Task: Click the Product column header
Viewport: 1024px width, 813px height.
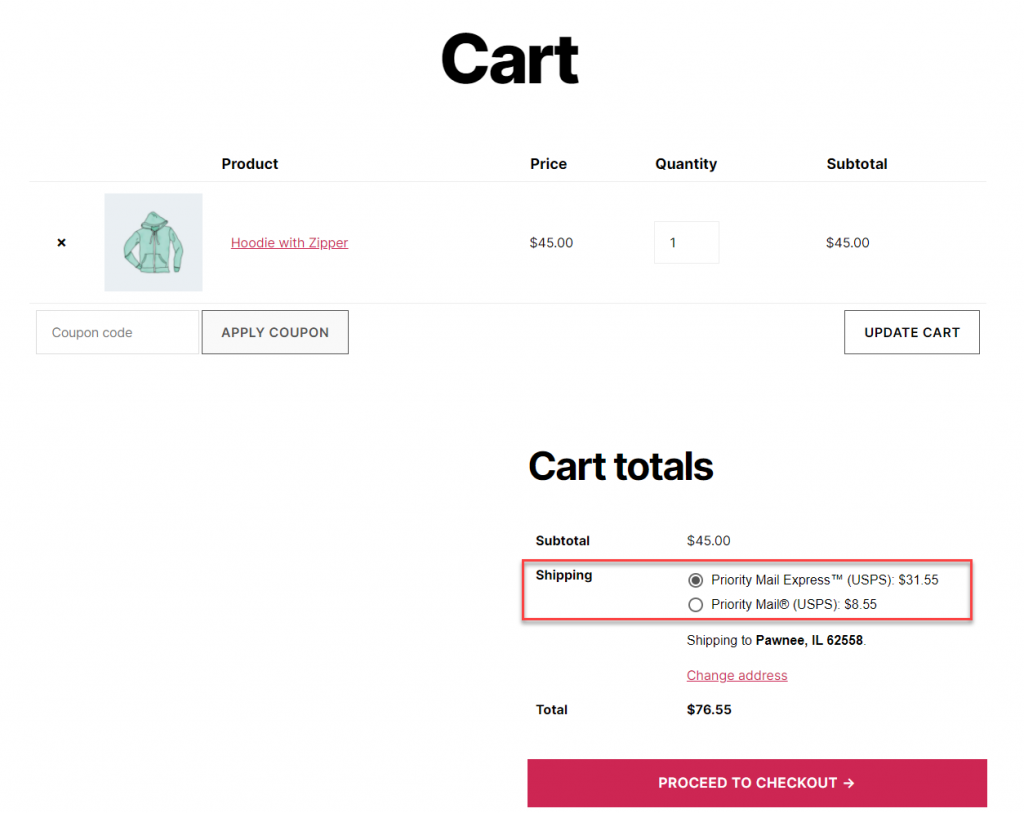Action: pyautogui.click(x=249, y=164)
